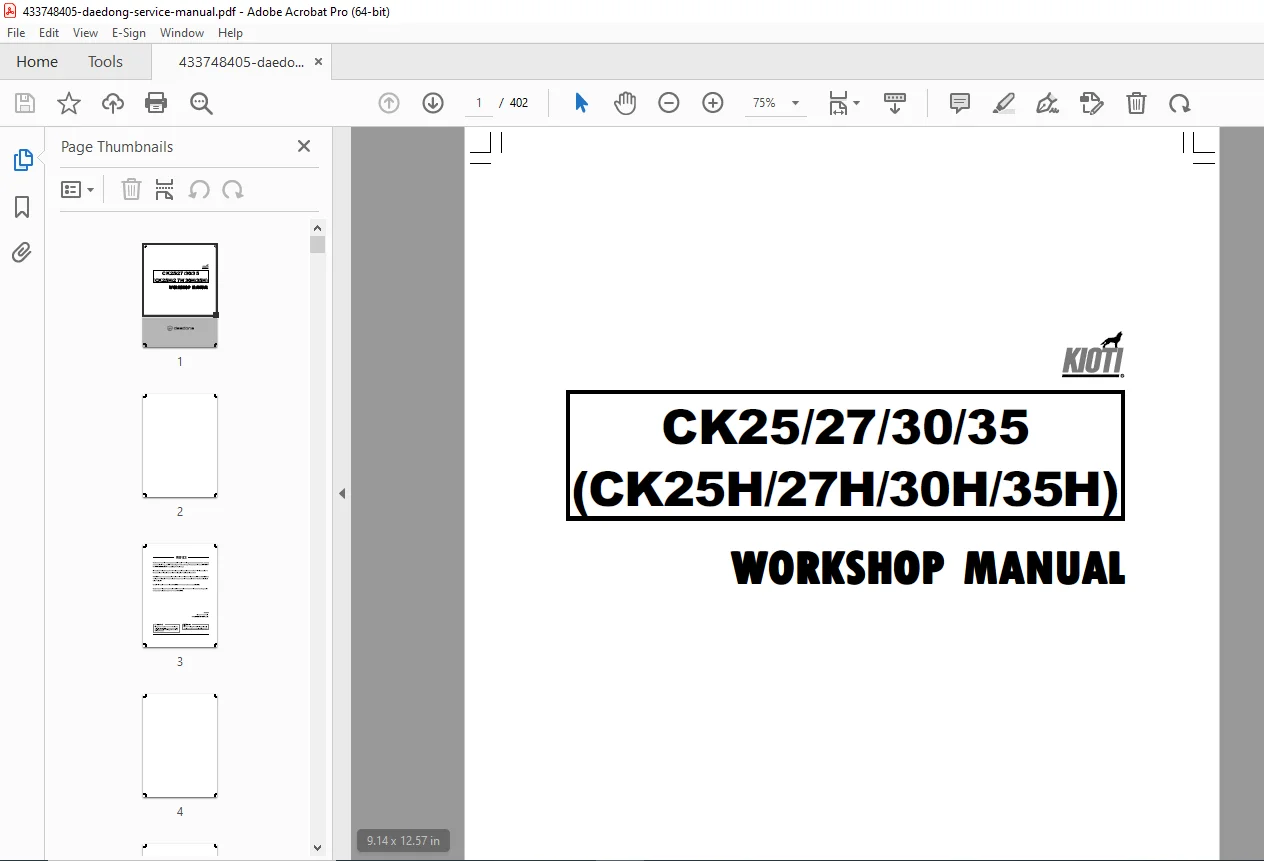Open the E-Sign menu
1264x861 pixels.
pyautogui.click(x=129, y=33)
